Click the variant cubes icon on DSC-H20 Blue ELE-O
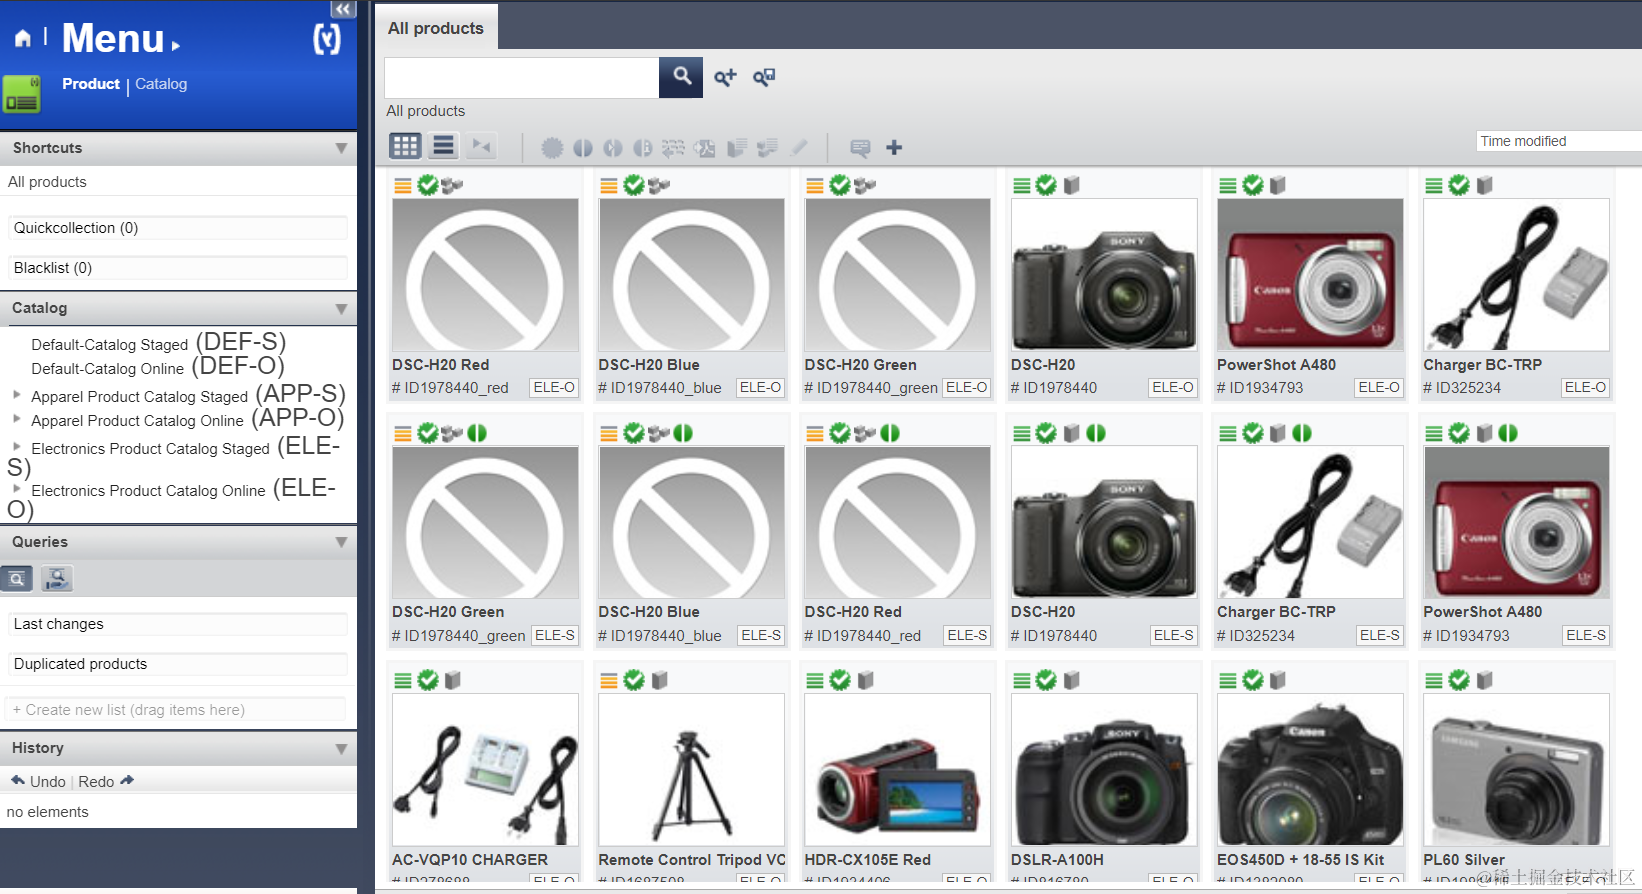 (659, 185)
